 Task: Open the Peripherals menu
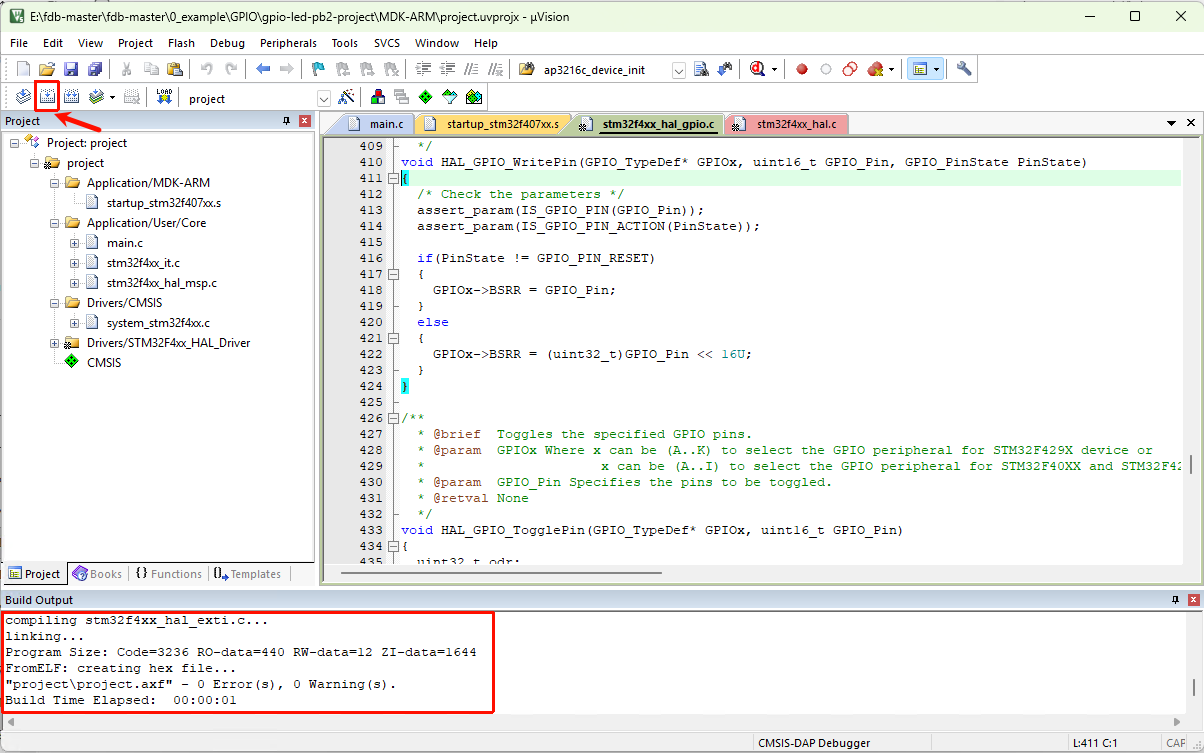tap(288, 43)
